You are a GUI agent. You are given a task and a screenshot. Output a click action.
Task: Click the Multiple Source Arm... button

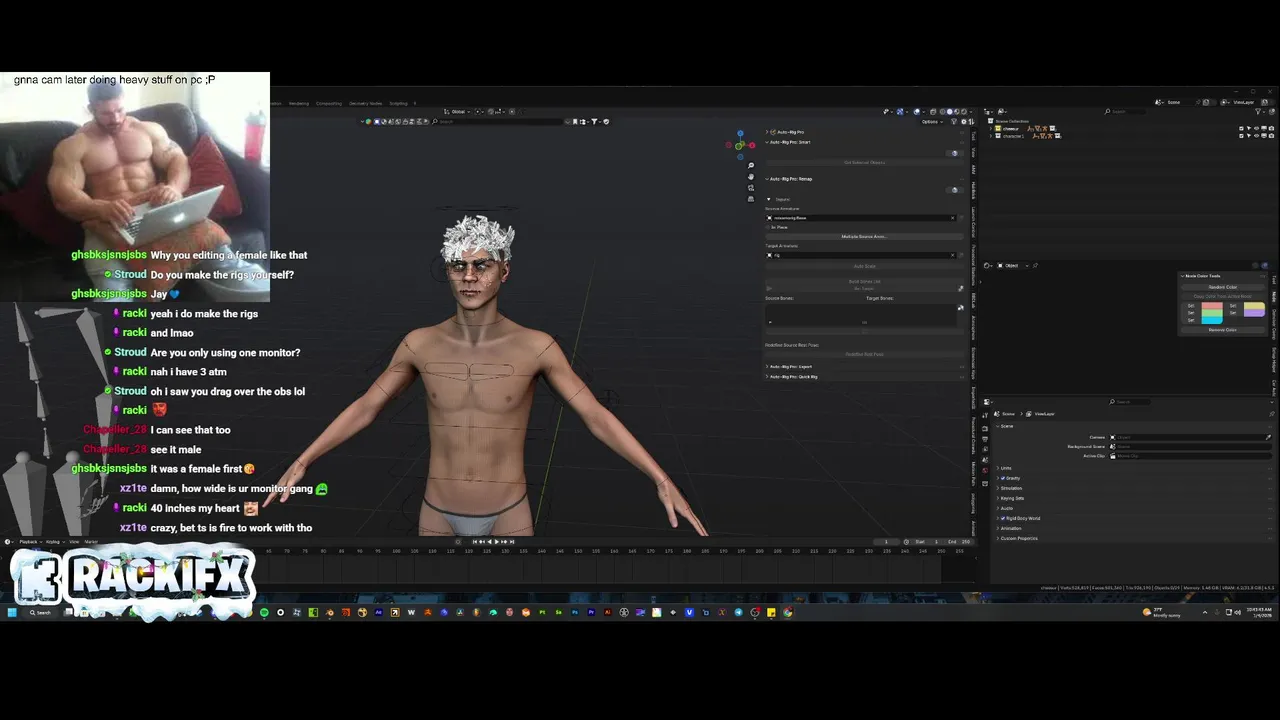[x=865, y=236]
